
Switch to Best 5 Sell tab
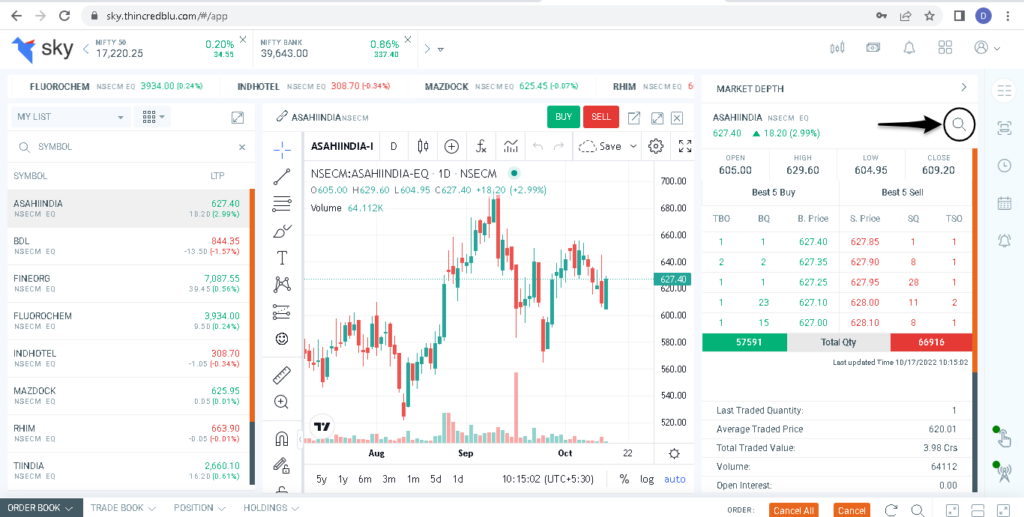click(903, 193)
